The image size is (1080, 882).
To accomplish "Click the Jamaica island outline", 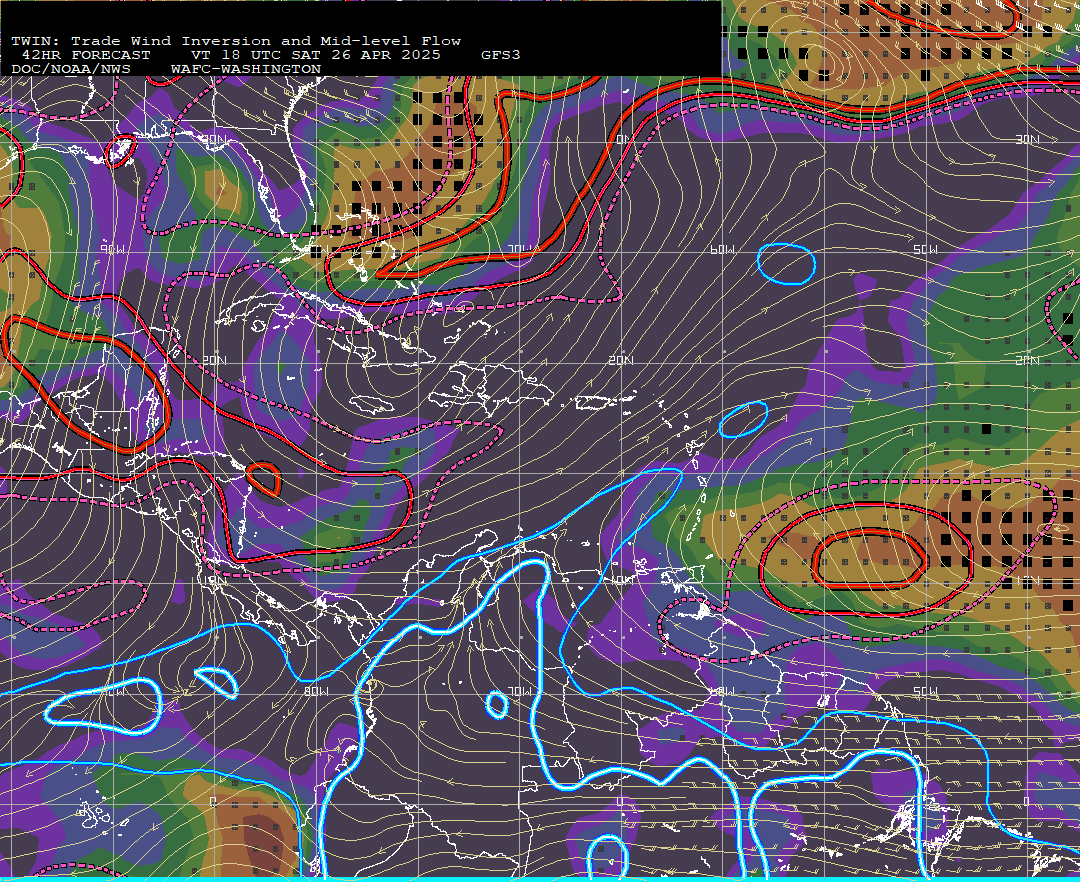I will (371, 405).
